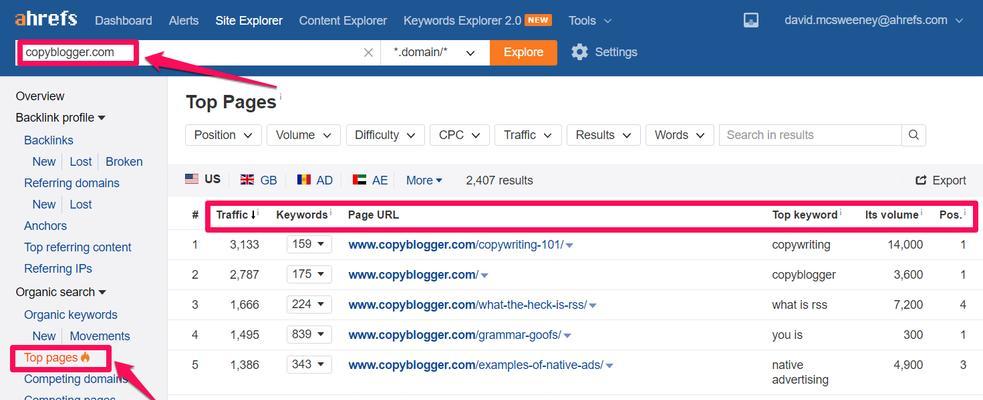Switch to Site Explorer

click(249, 21)
